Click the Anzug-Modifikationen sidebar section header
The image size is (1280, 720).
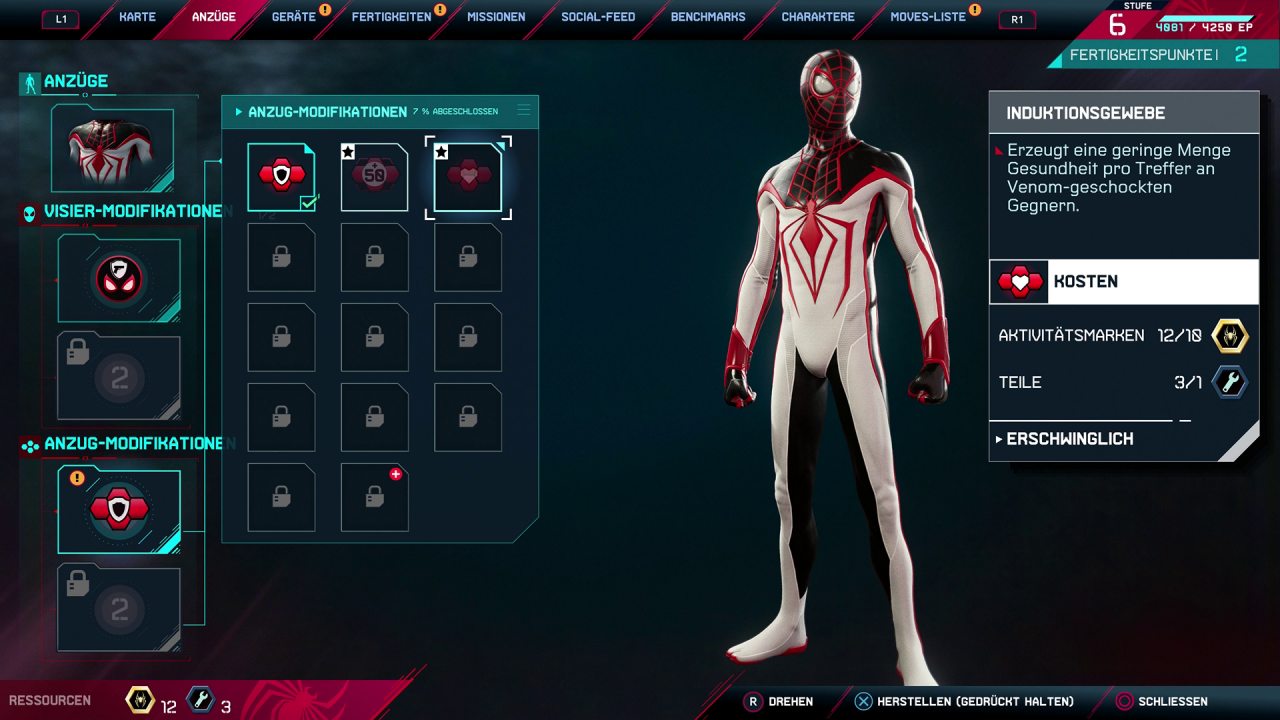click(x=133, y=444)
